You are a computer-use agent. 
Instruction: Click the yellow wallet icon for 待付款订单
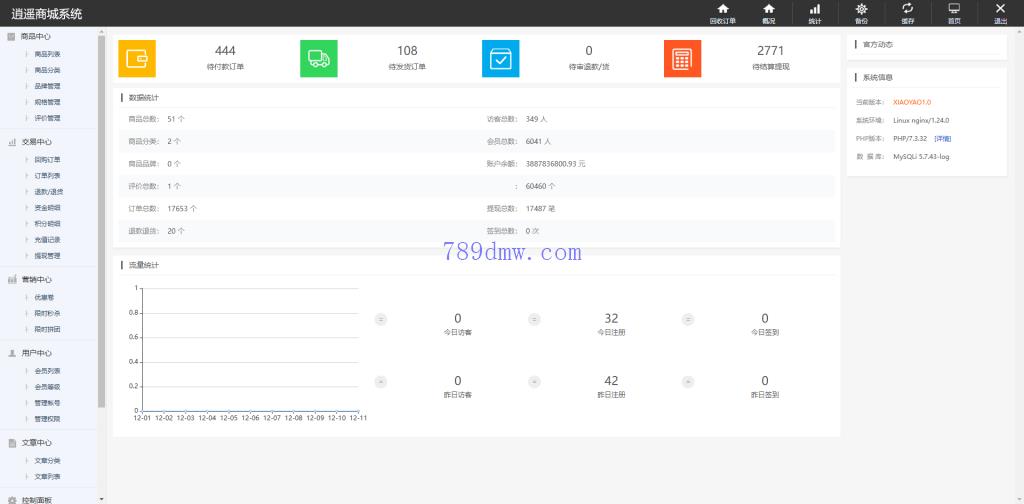[x=137, y=58]
